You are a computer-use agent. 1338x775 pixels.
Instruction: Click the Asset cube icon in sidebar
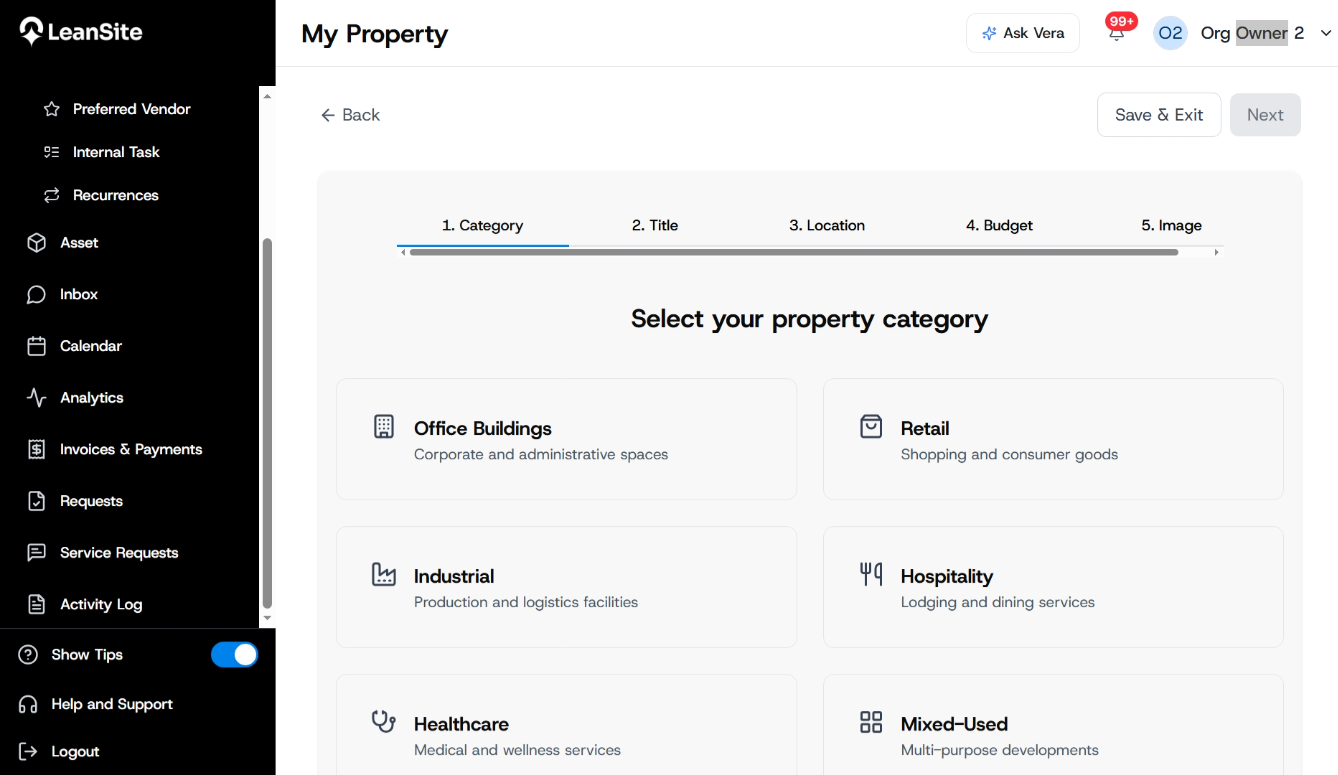click(37, 243)
